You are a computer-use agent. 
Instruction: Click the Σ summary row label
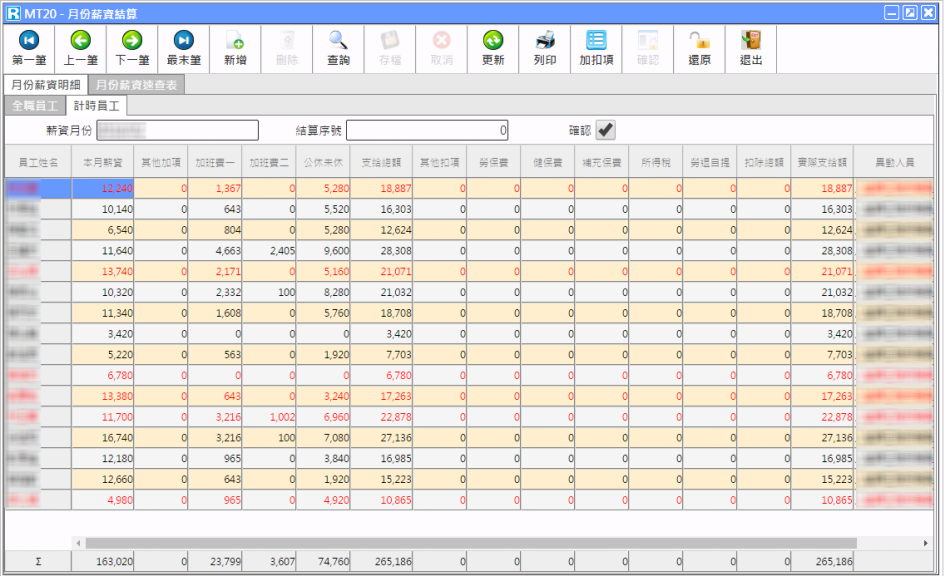pyautogui.click(x=38, y=561)
